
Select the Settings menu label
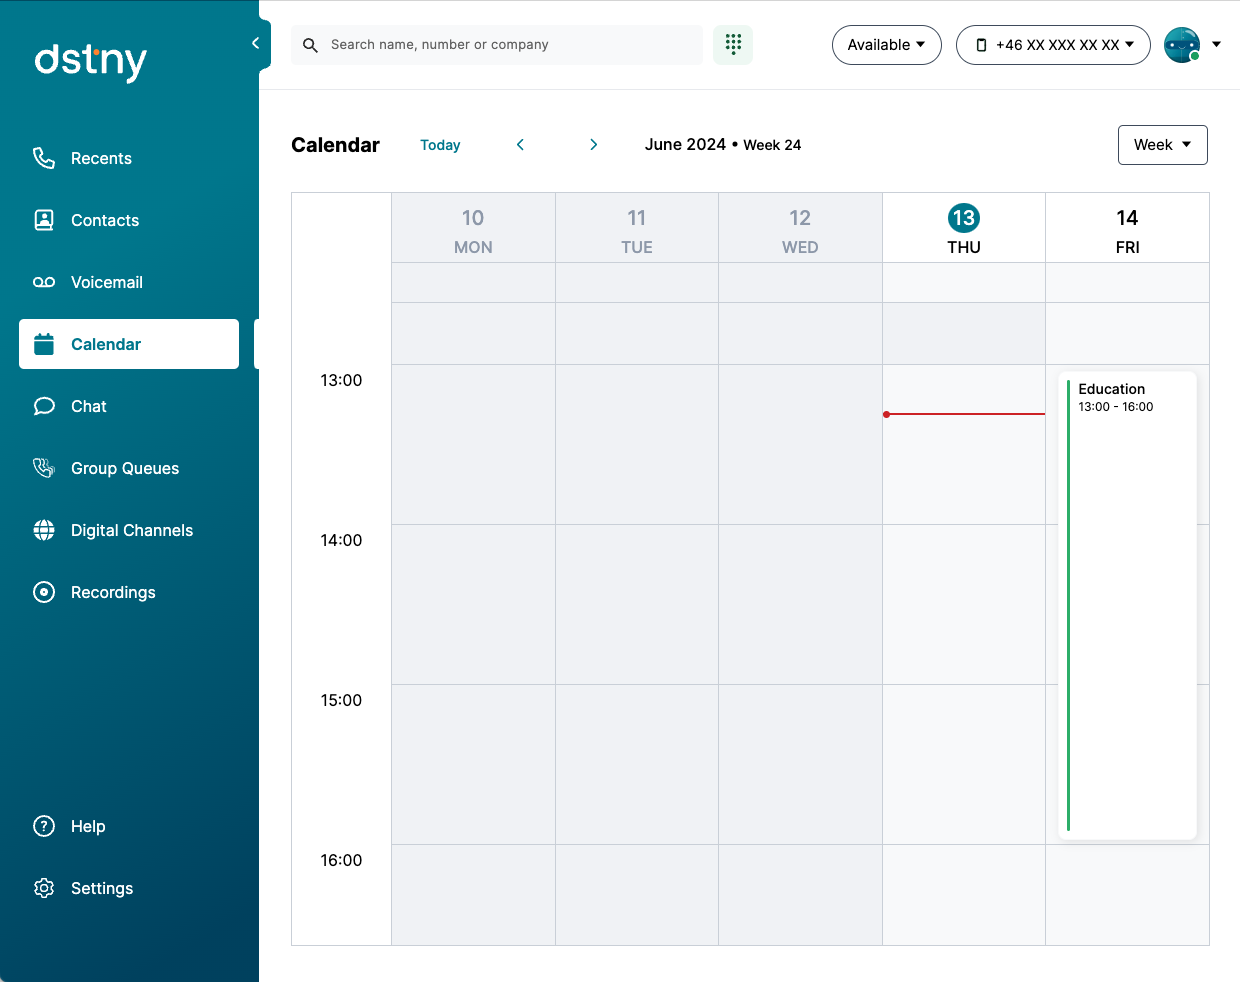(102, 888)
